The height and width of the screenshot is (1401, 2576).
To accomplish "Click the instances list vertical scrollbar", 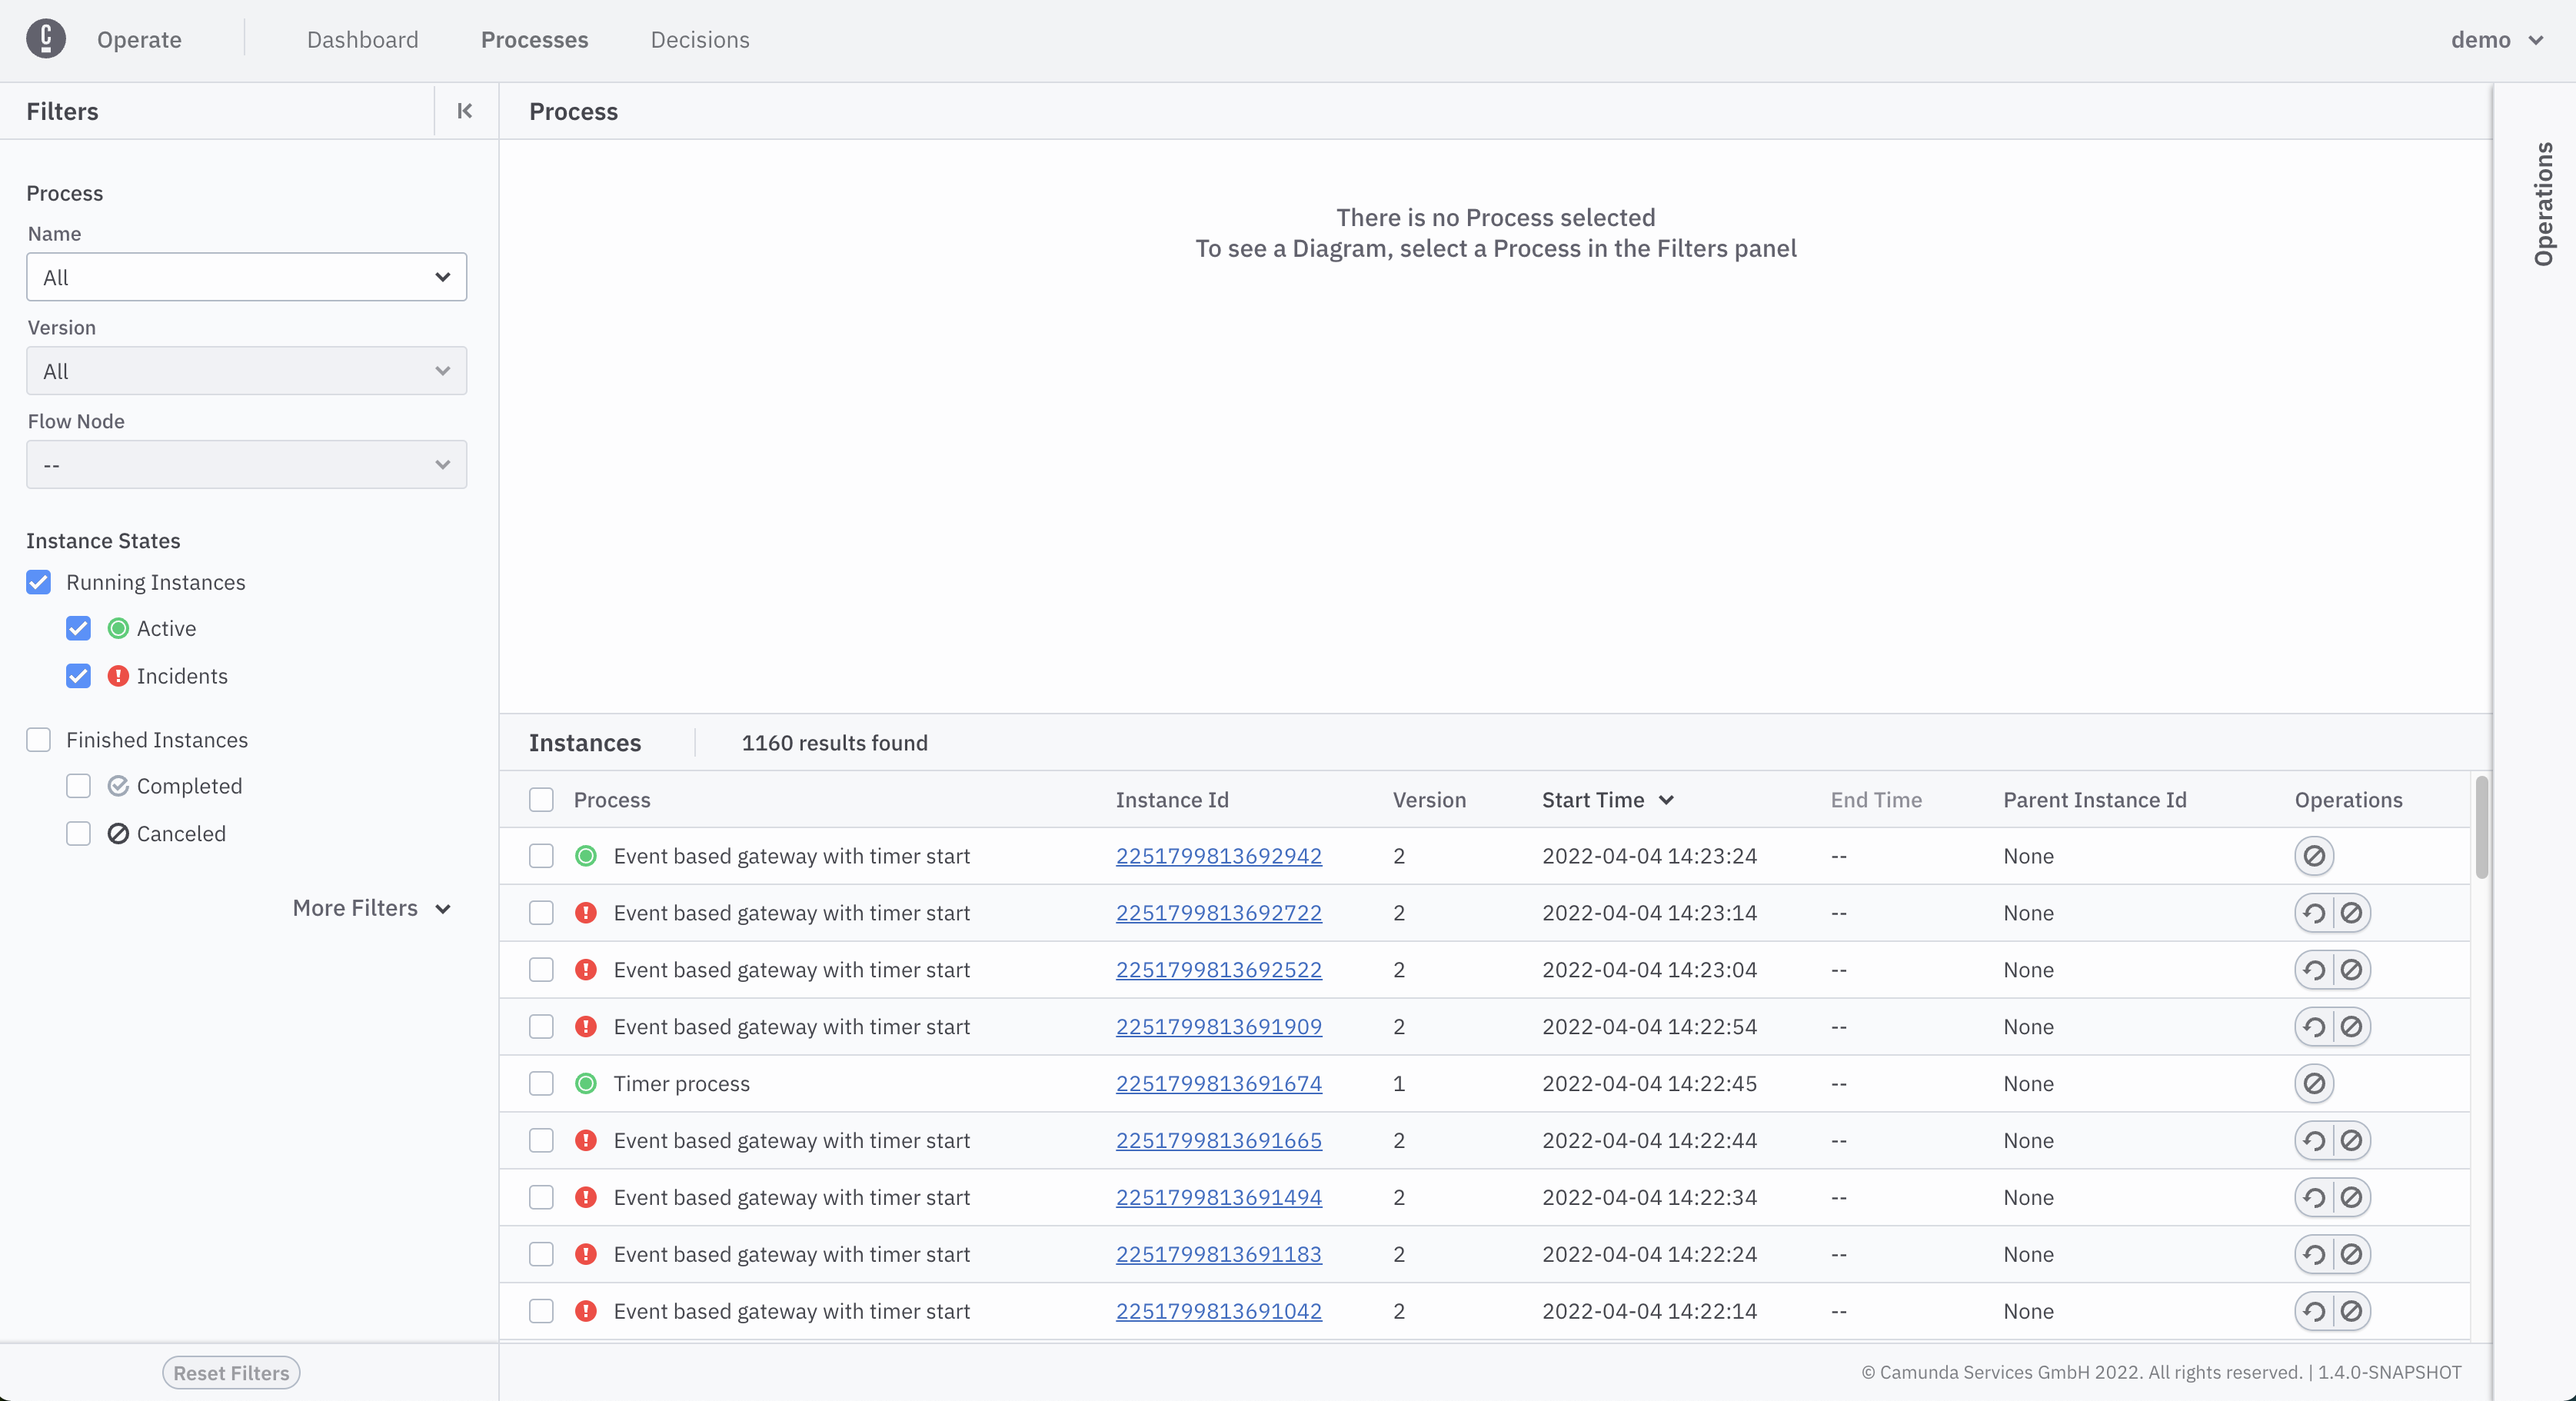I will (x=2481, y=827).
